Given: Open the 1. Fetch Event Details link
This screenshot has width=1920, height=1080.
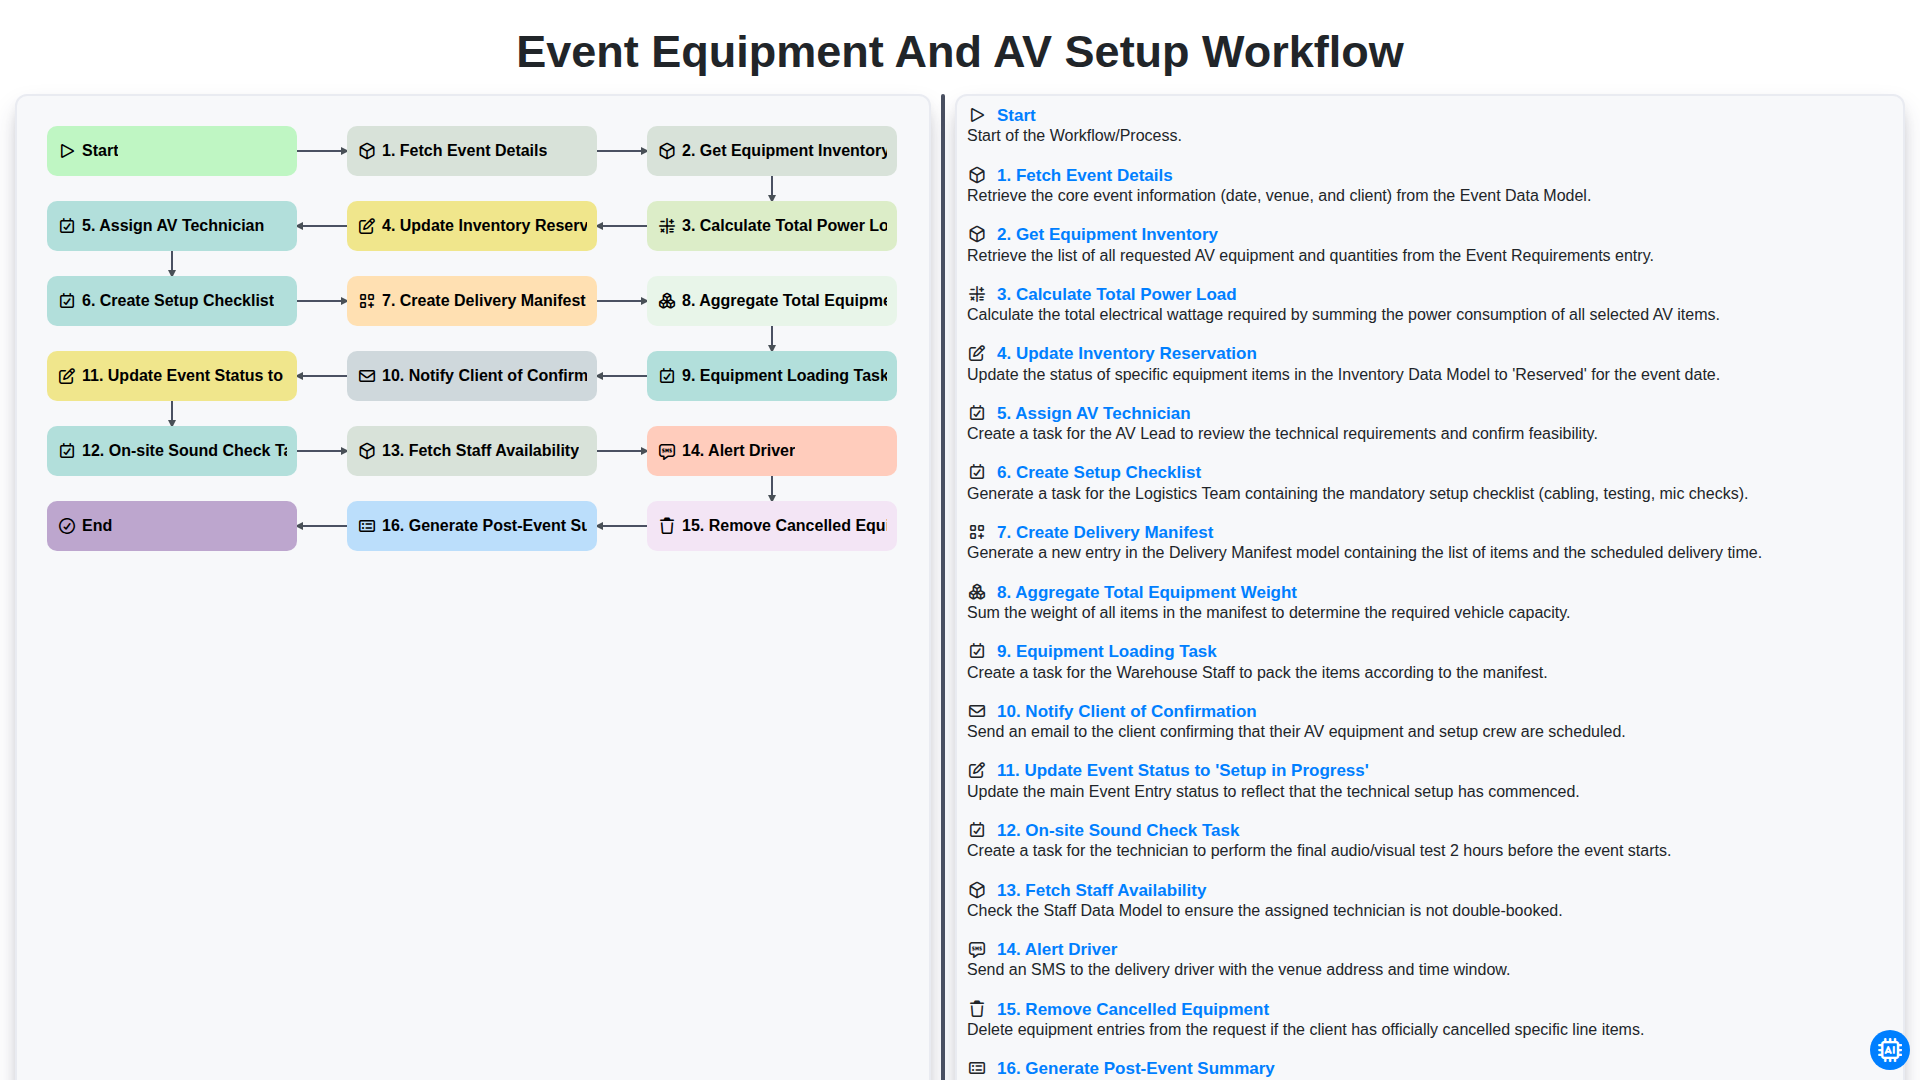Looking at the screenshot, I should [1084, 175].
